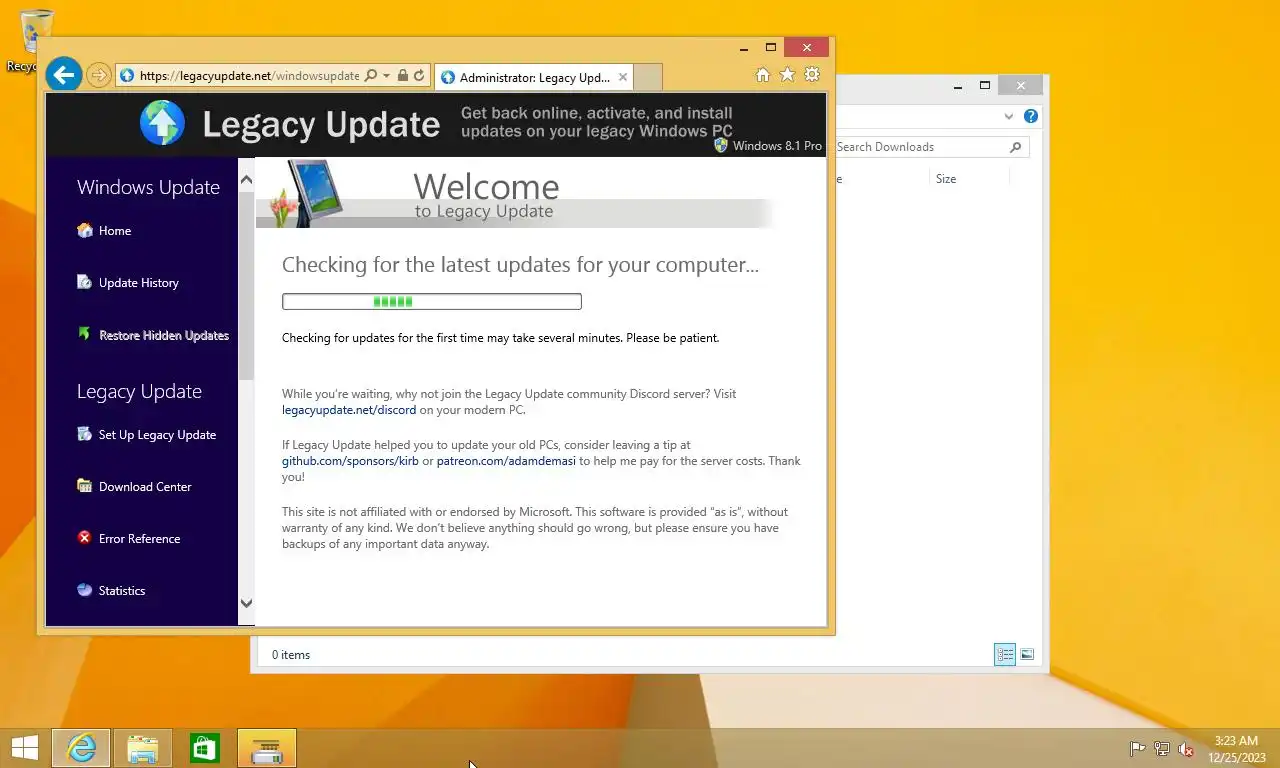1280x768 pixels.
Task: Click the '0 items' status bar text
Action: coord(291,655)
